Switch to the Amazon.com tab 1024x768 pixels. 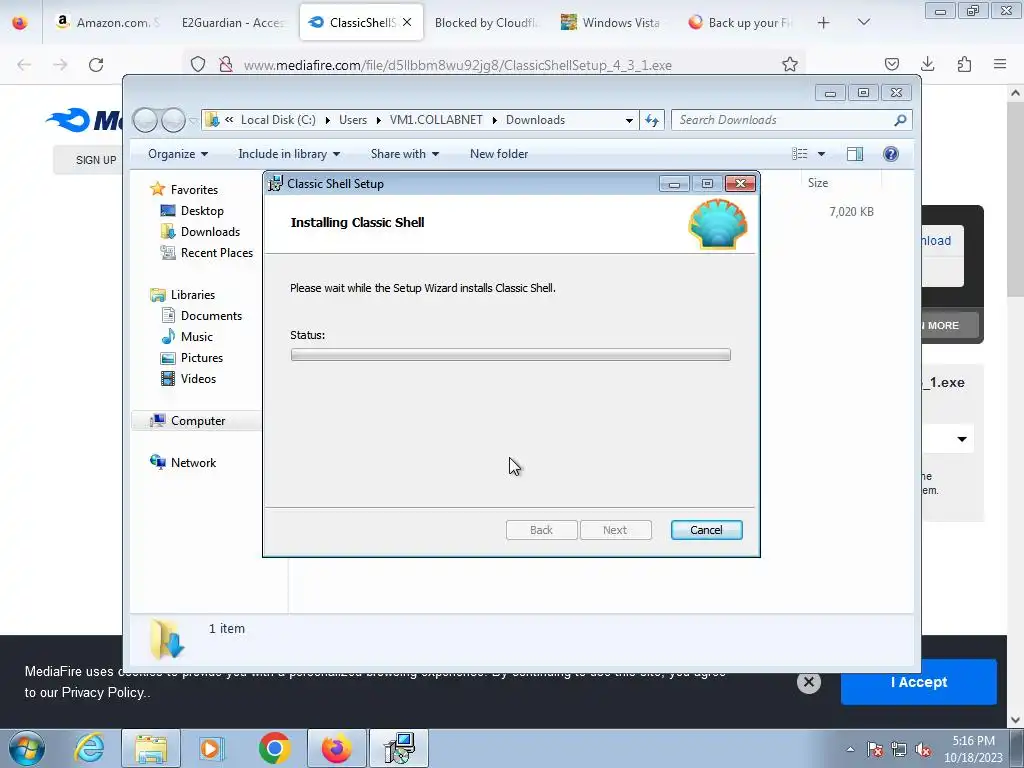(x=108, y=23)
